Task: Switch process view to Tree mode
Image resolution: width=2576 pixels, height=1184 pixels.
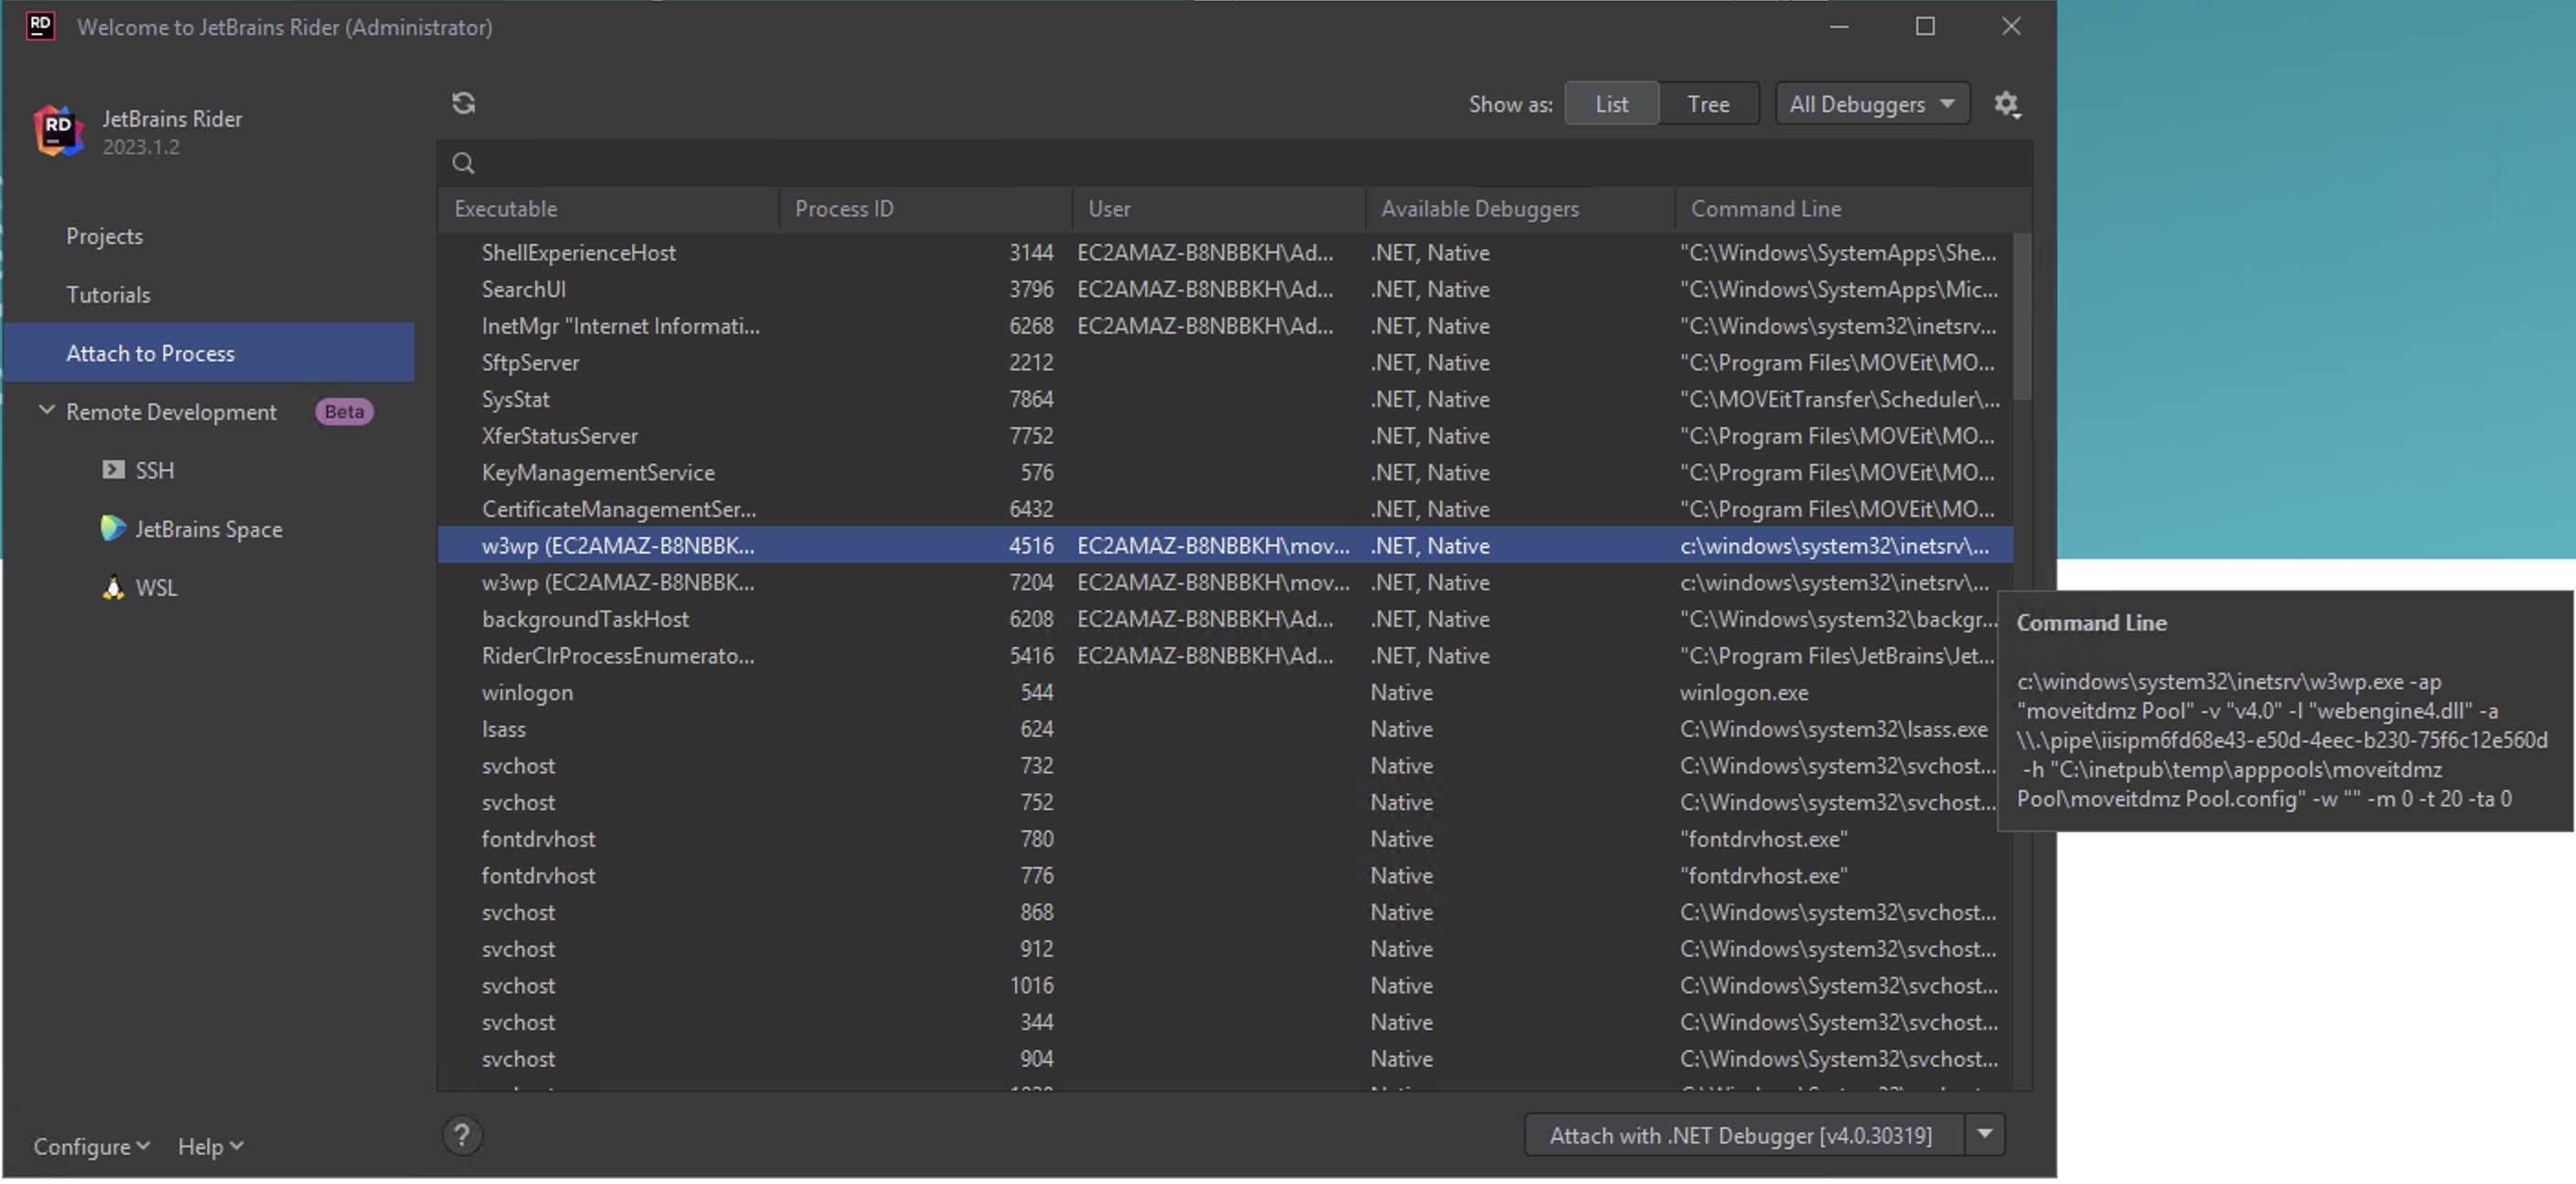Action: pos(1708,103)
